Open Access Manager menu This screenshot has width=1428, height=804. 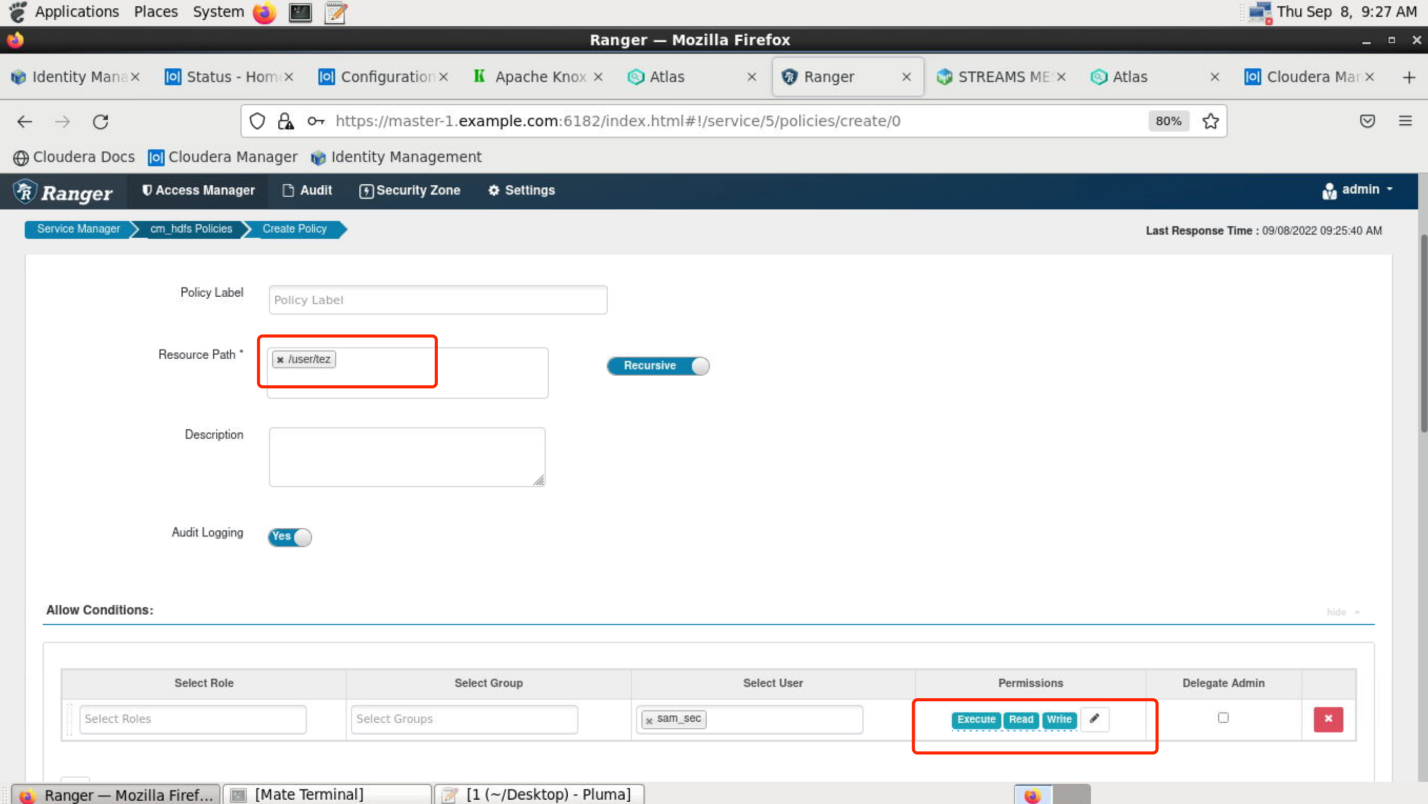(198, 190)
